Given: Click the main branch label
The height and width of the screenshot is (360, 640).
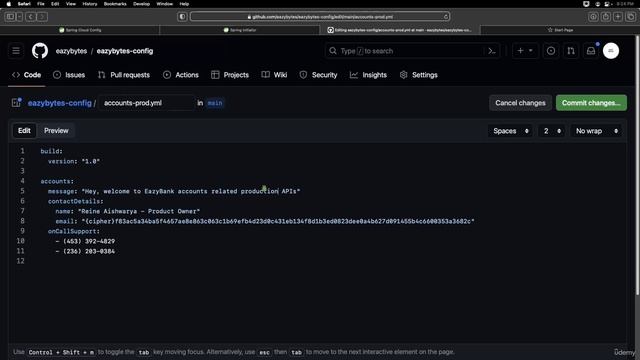Looking at the screenshot, I should [x=215, y=103].
